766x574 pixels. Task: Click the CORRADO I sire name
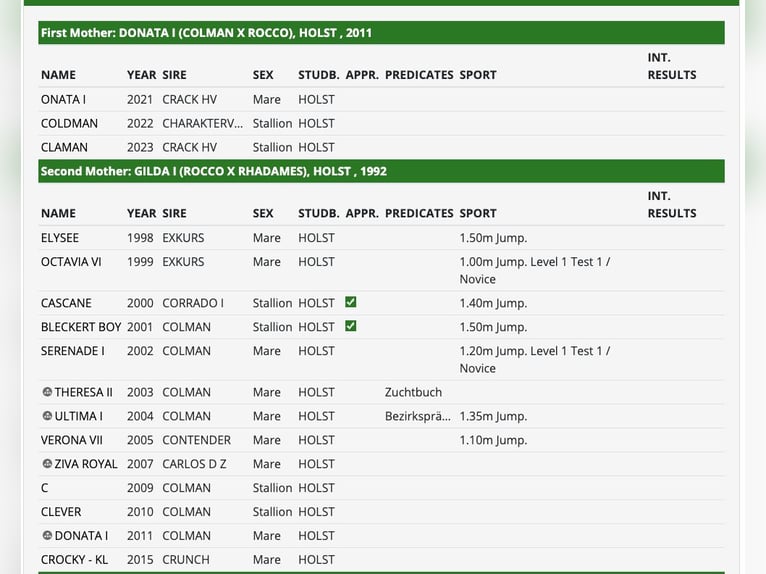click(193, 303)
